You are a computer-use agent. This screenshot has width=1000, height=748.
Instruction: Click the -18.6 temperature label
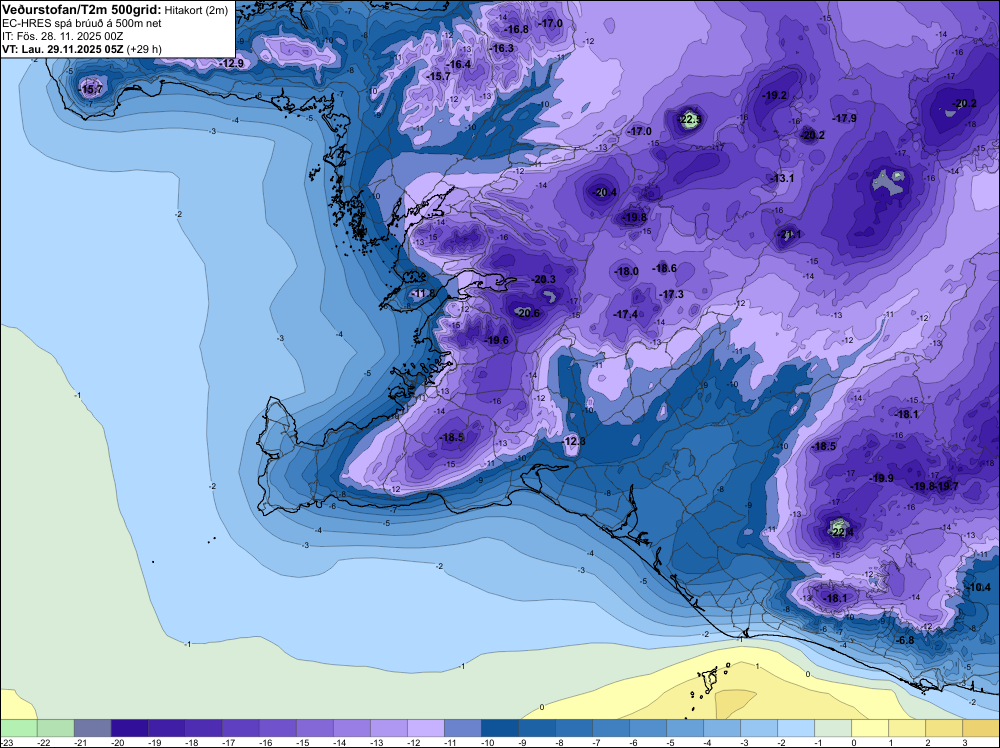665,268
